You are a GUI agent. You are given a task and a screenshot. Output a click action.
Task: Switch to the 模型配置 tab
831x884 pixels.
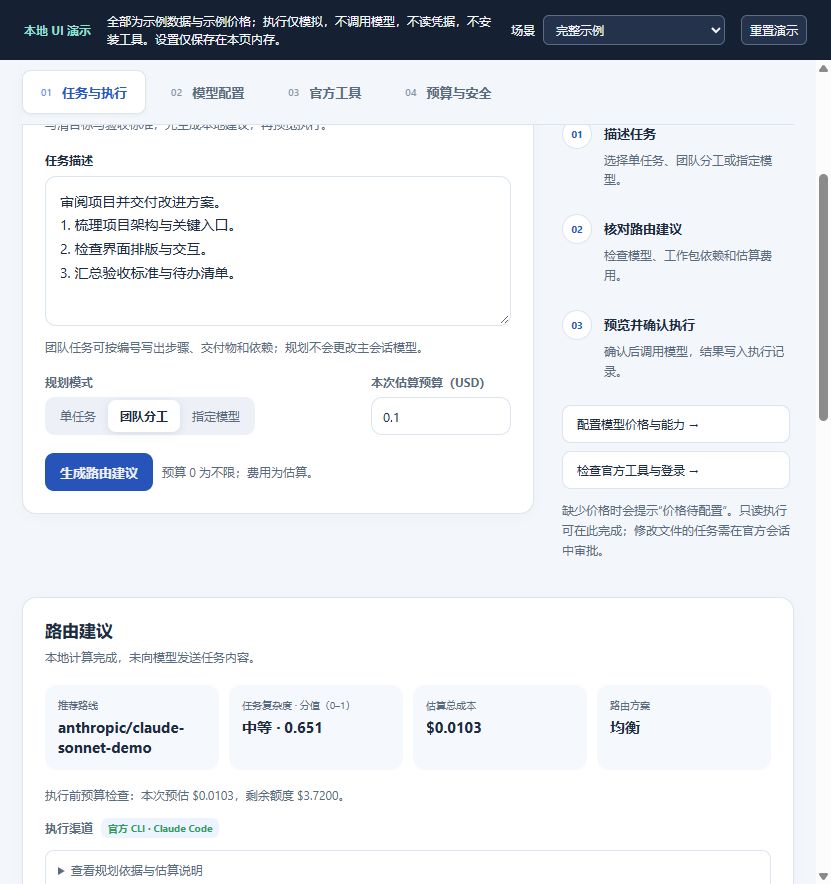tap(207, 93)
